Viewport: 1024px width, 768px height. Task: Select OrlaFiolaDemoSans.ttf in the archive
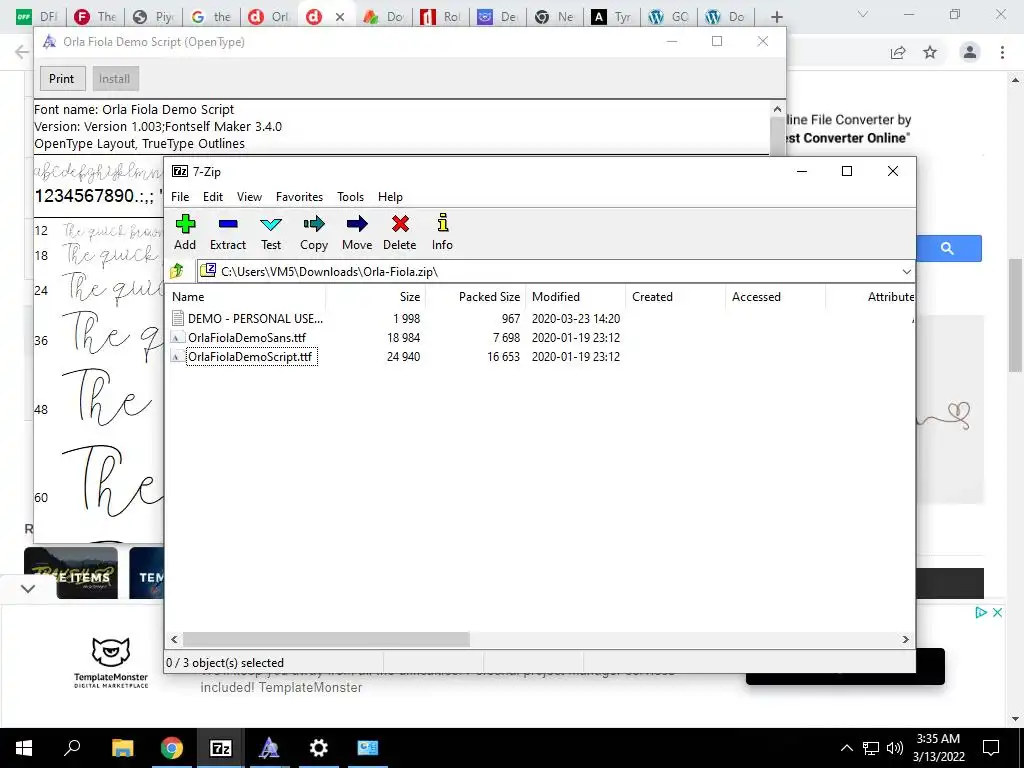coord(246,338)
